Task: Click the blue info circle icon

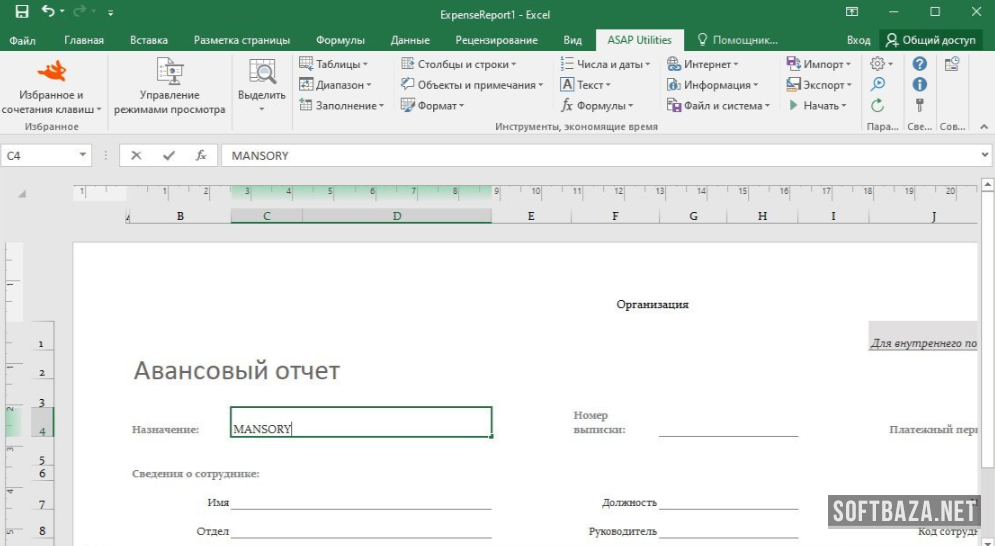Action: (x=920, y=85)
